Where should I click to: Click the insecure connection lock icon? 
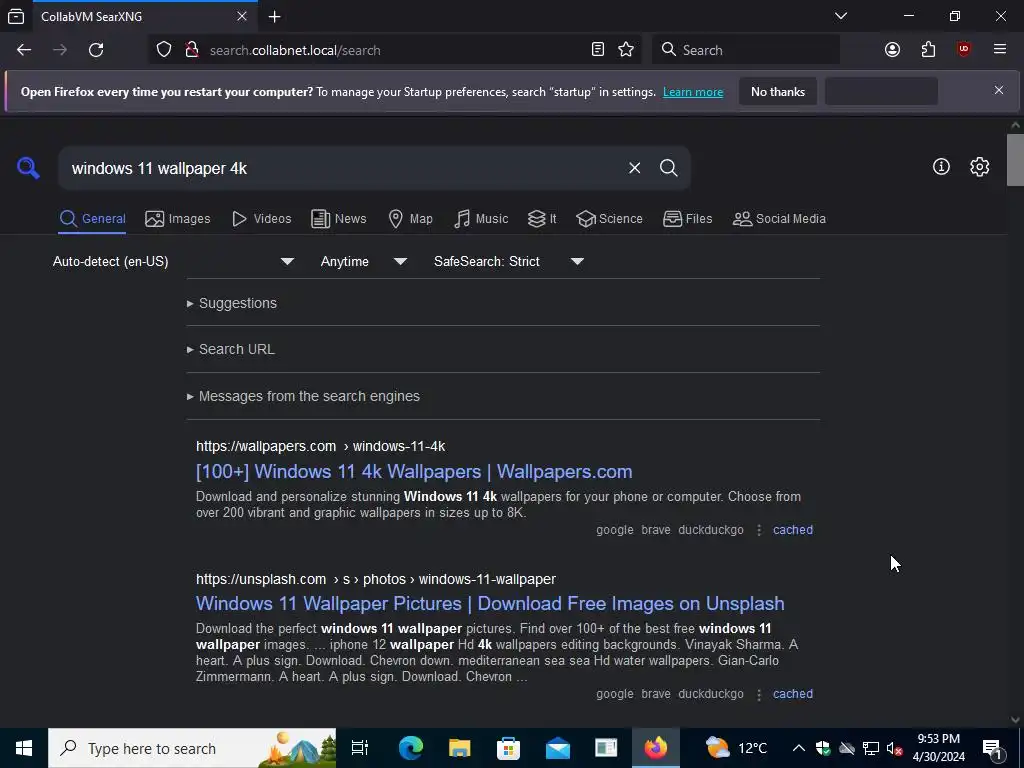pyautogui.click(x=191, y=50)
